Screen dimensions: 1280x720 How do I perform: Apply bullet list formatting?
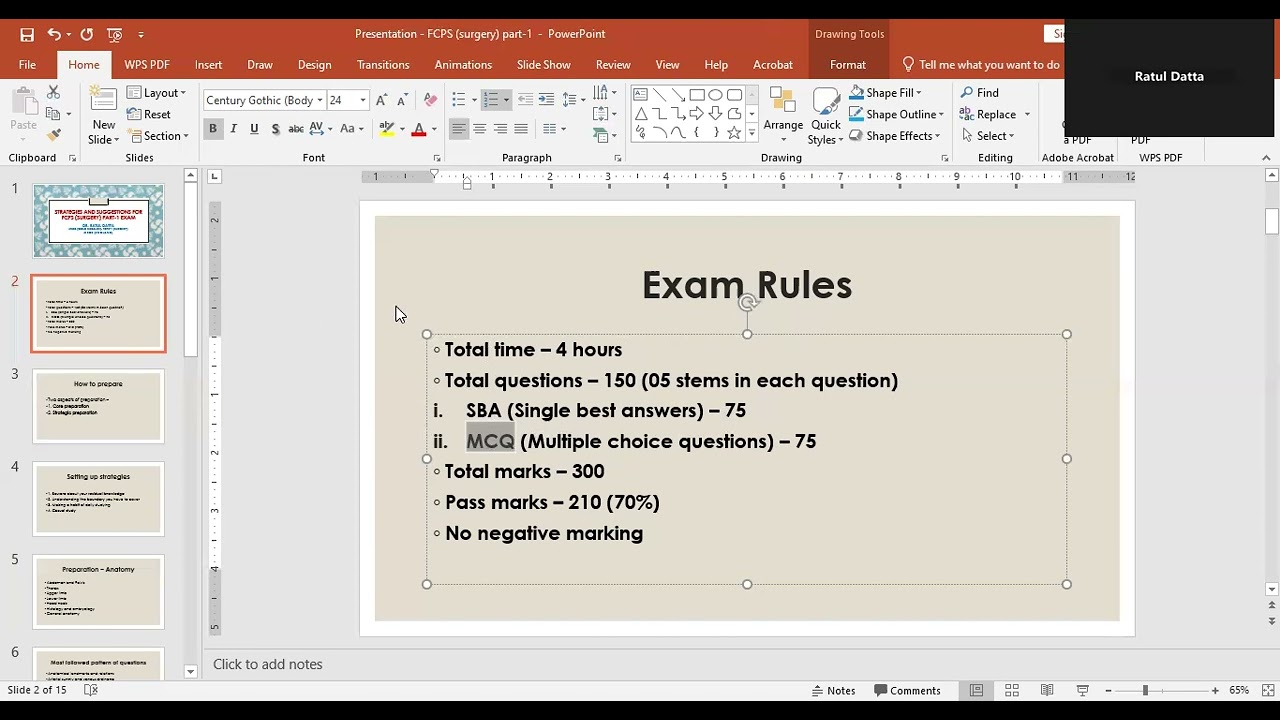458,99
